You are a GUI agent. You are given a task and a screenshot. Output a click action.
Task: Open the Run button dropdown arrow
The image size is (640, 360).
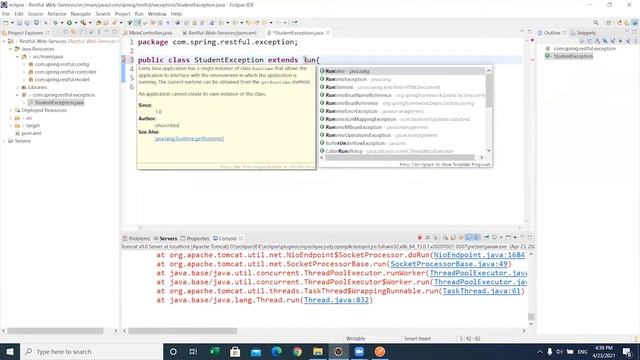[x=76, y=23]
